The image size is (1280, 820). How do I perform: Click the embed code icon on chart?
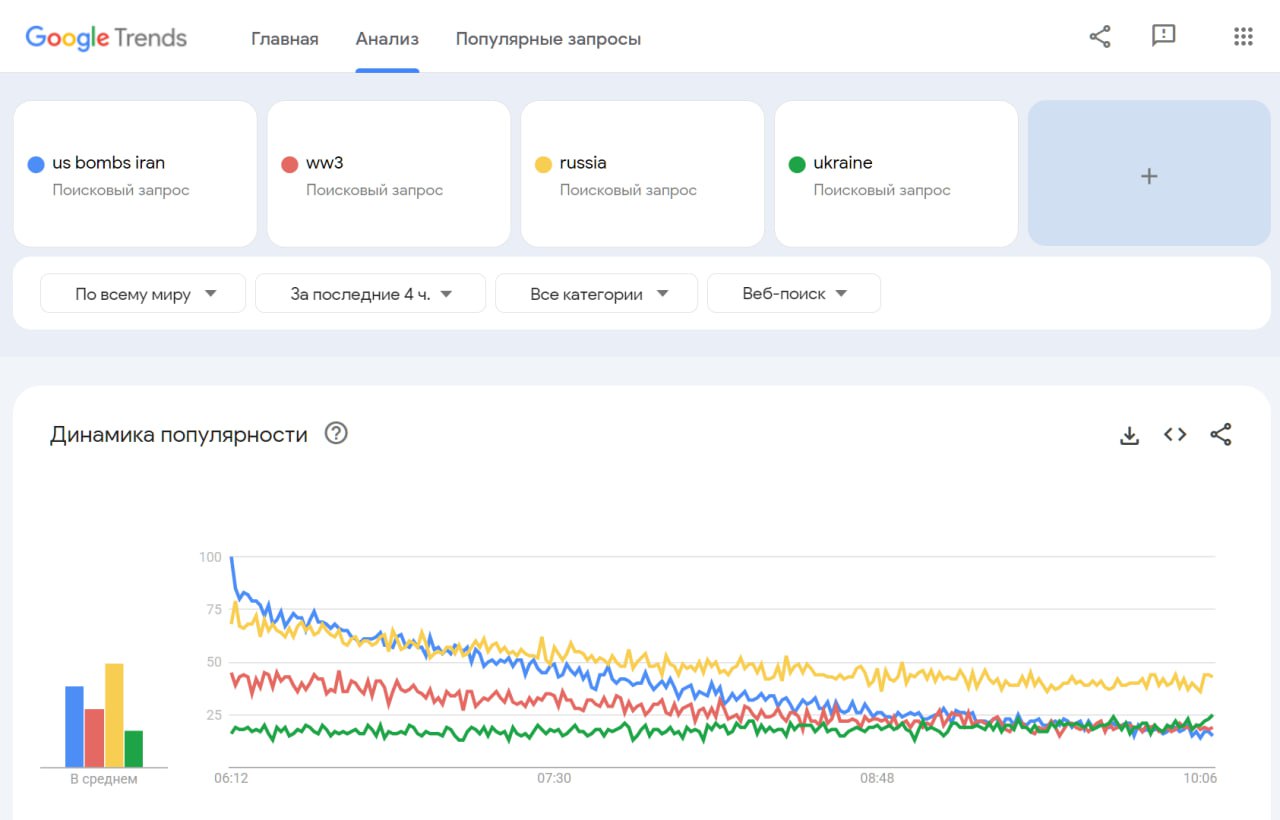1175,435
